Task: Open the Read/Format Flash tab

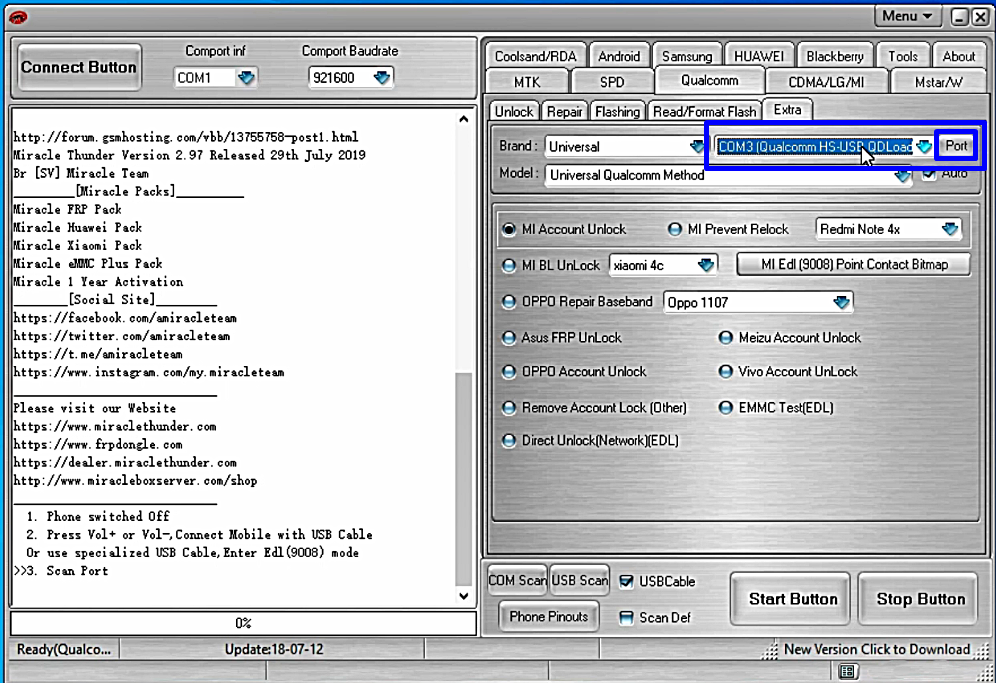Action: click(704, 111)
